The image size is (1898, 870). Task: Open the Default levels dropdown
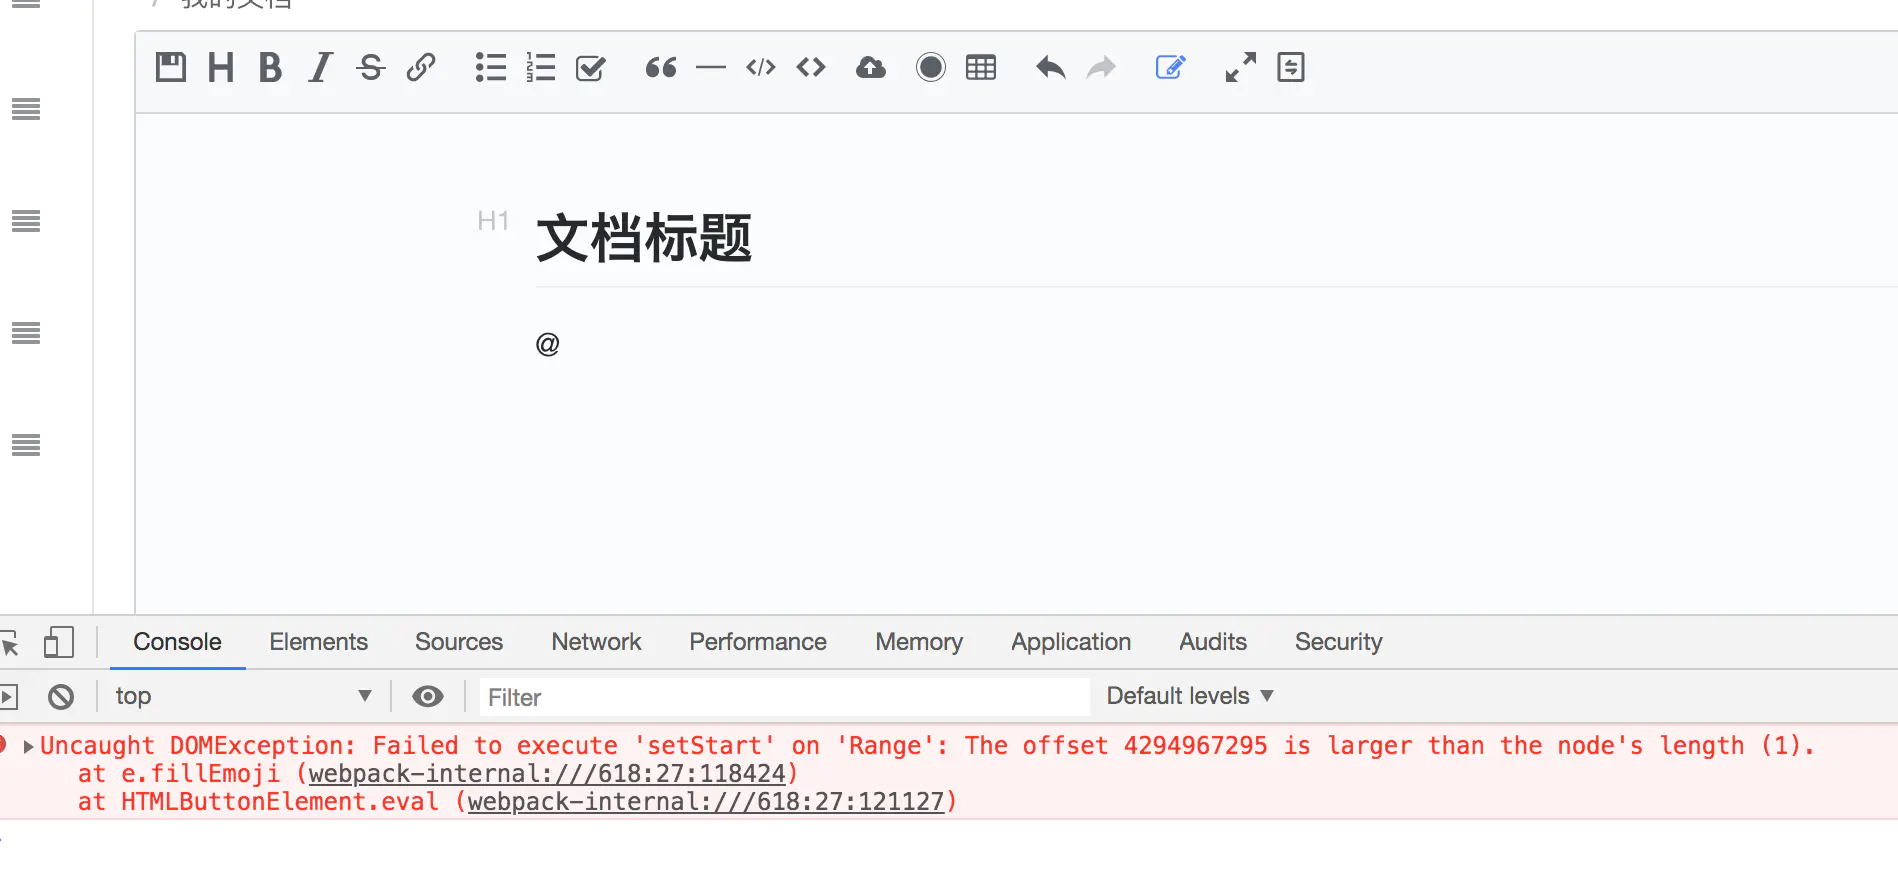click(1189, 696)
